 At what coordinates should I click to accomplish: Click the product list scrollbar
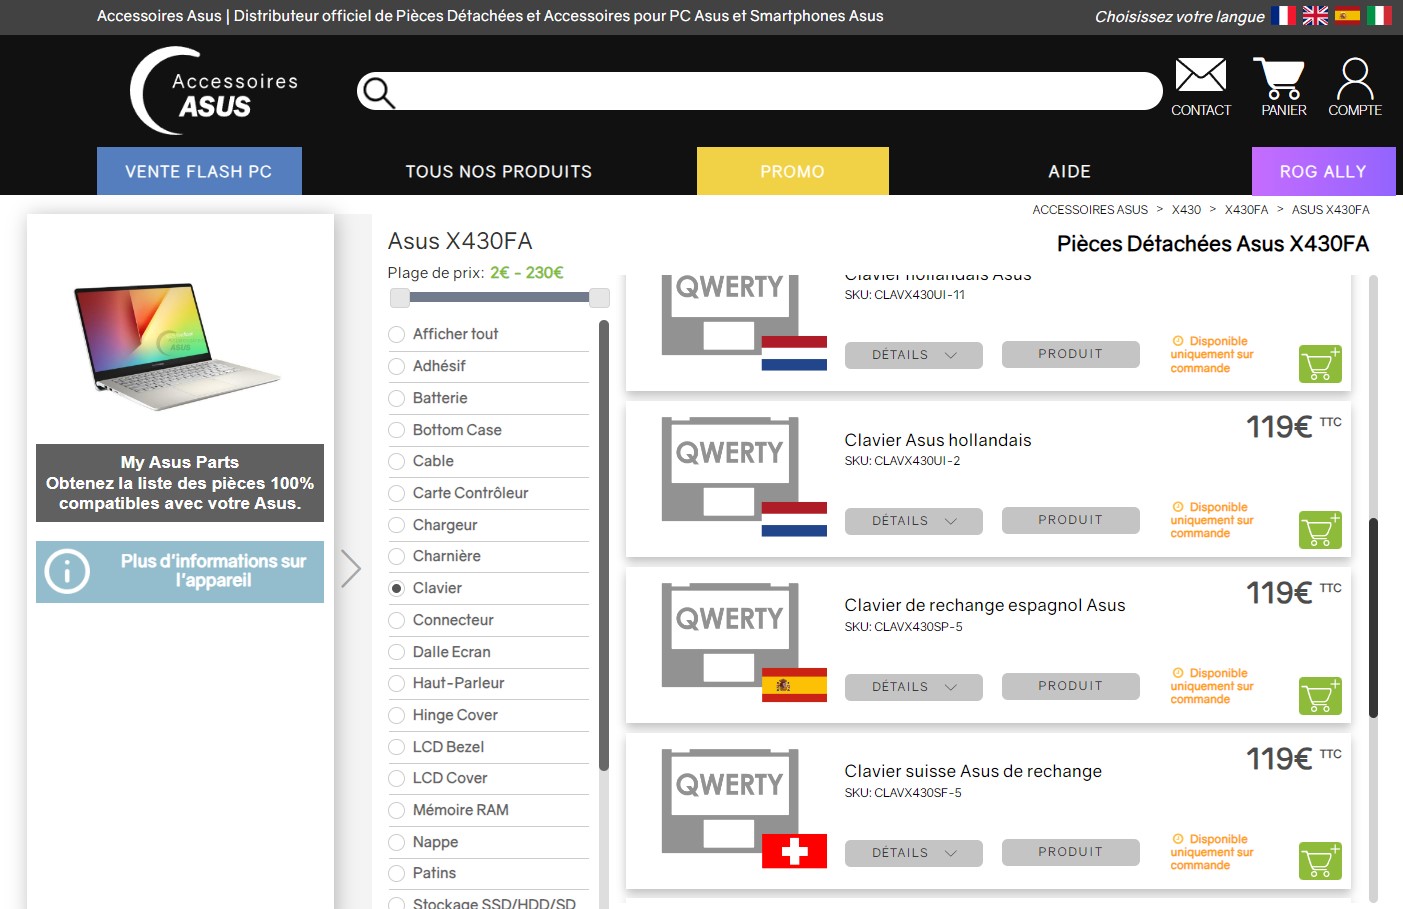point(1373,617)
